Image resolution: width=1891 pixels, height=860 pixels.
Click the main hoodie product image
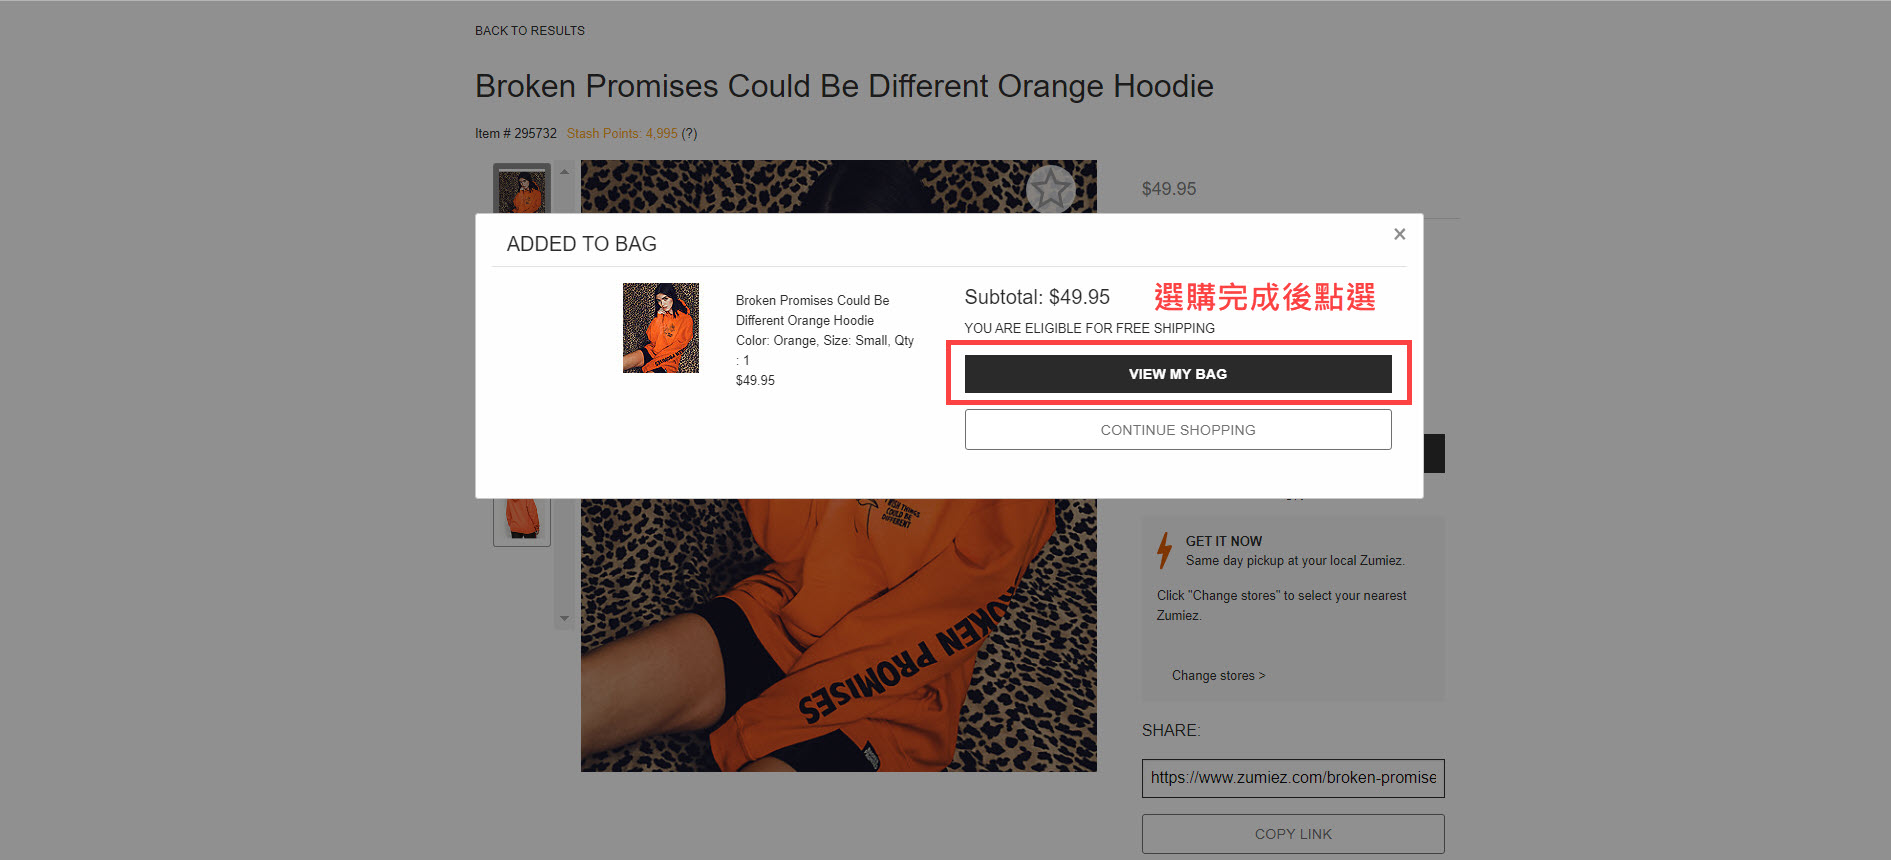pyautogui.click(x=838, y=635)
